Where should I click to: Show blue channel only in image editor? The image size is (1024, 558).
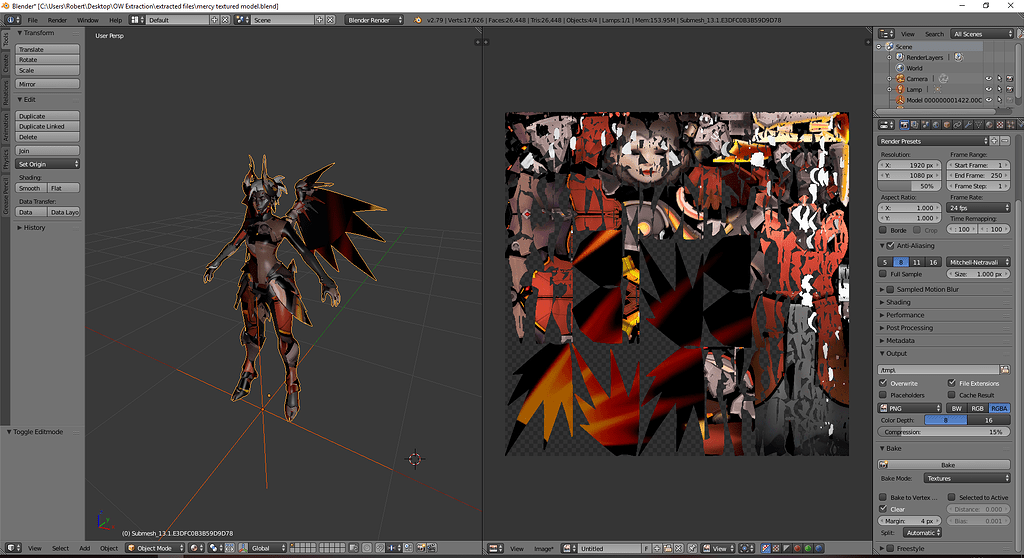click(x=819, y=549)
